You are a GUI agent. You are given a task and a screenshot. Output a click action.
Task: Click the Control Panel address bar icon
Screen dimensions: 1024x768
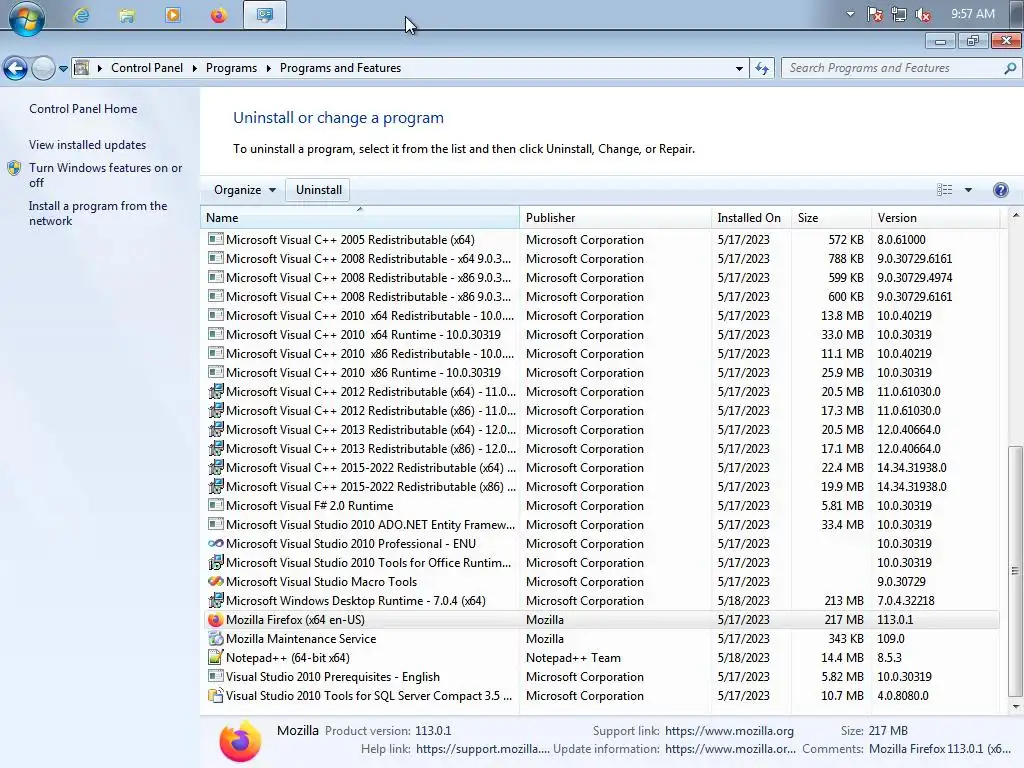(82, 68)
